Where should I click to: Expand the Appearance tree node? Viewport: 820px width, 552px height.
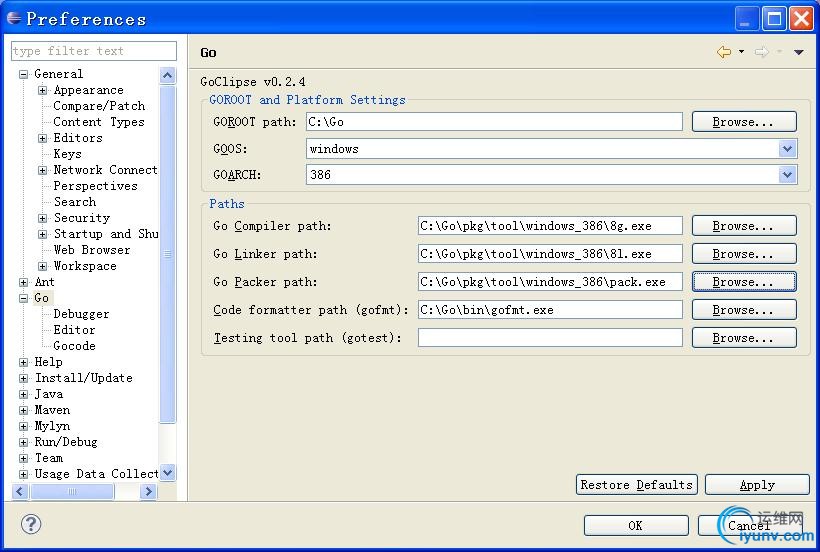point(42,90)
